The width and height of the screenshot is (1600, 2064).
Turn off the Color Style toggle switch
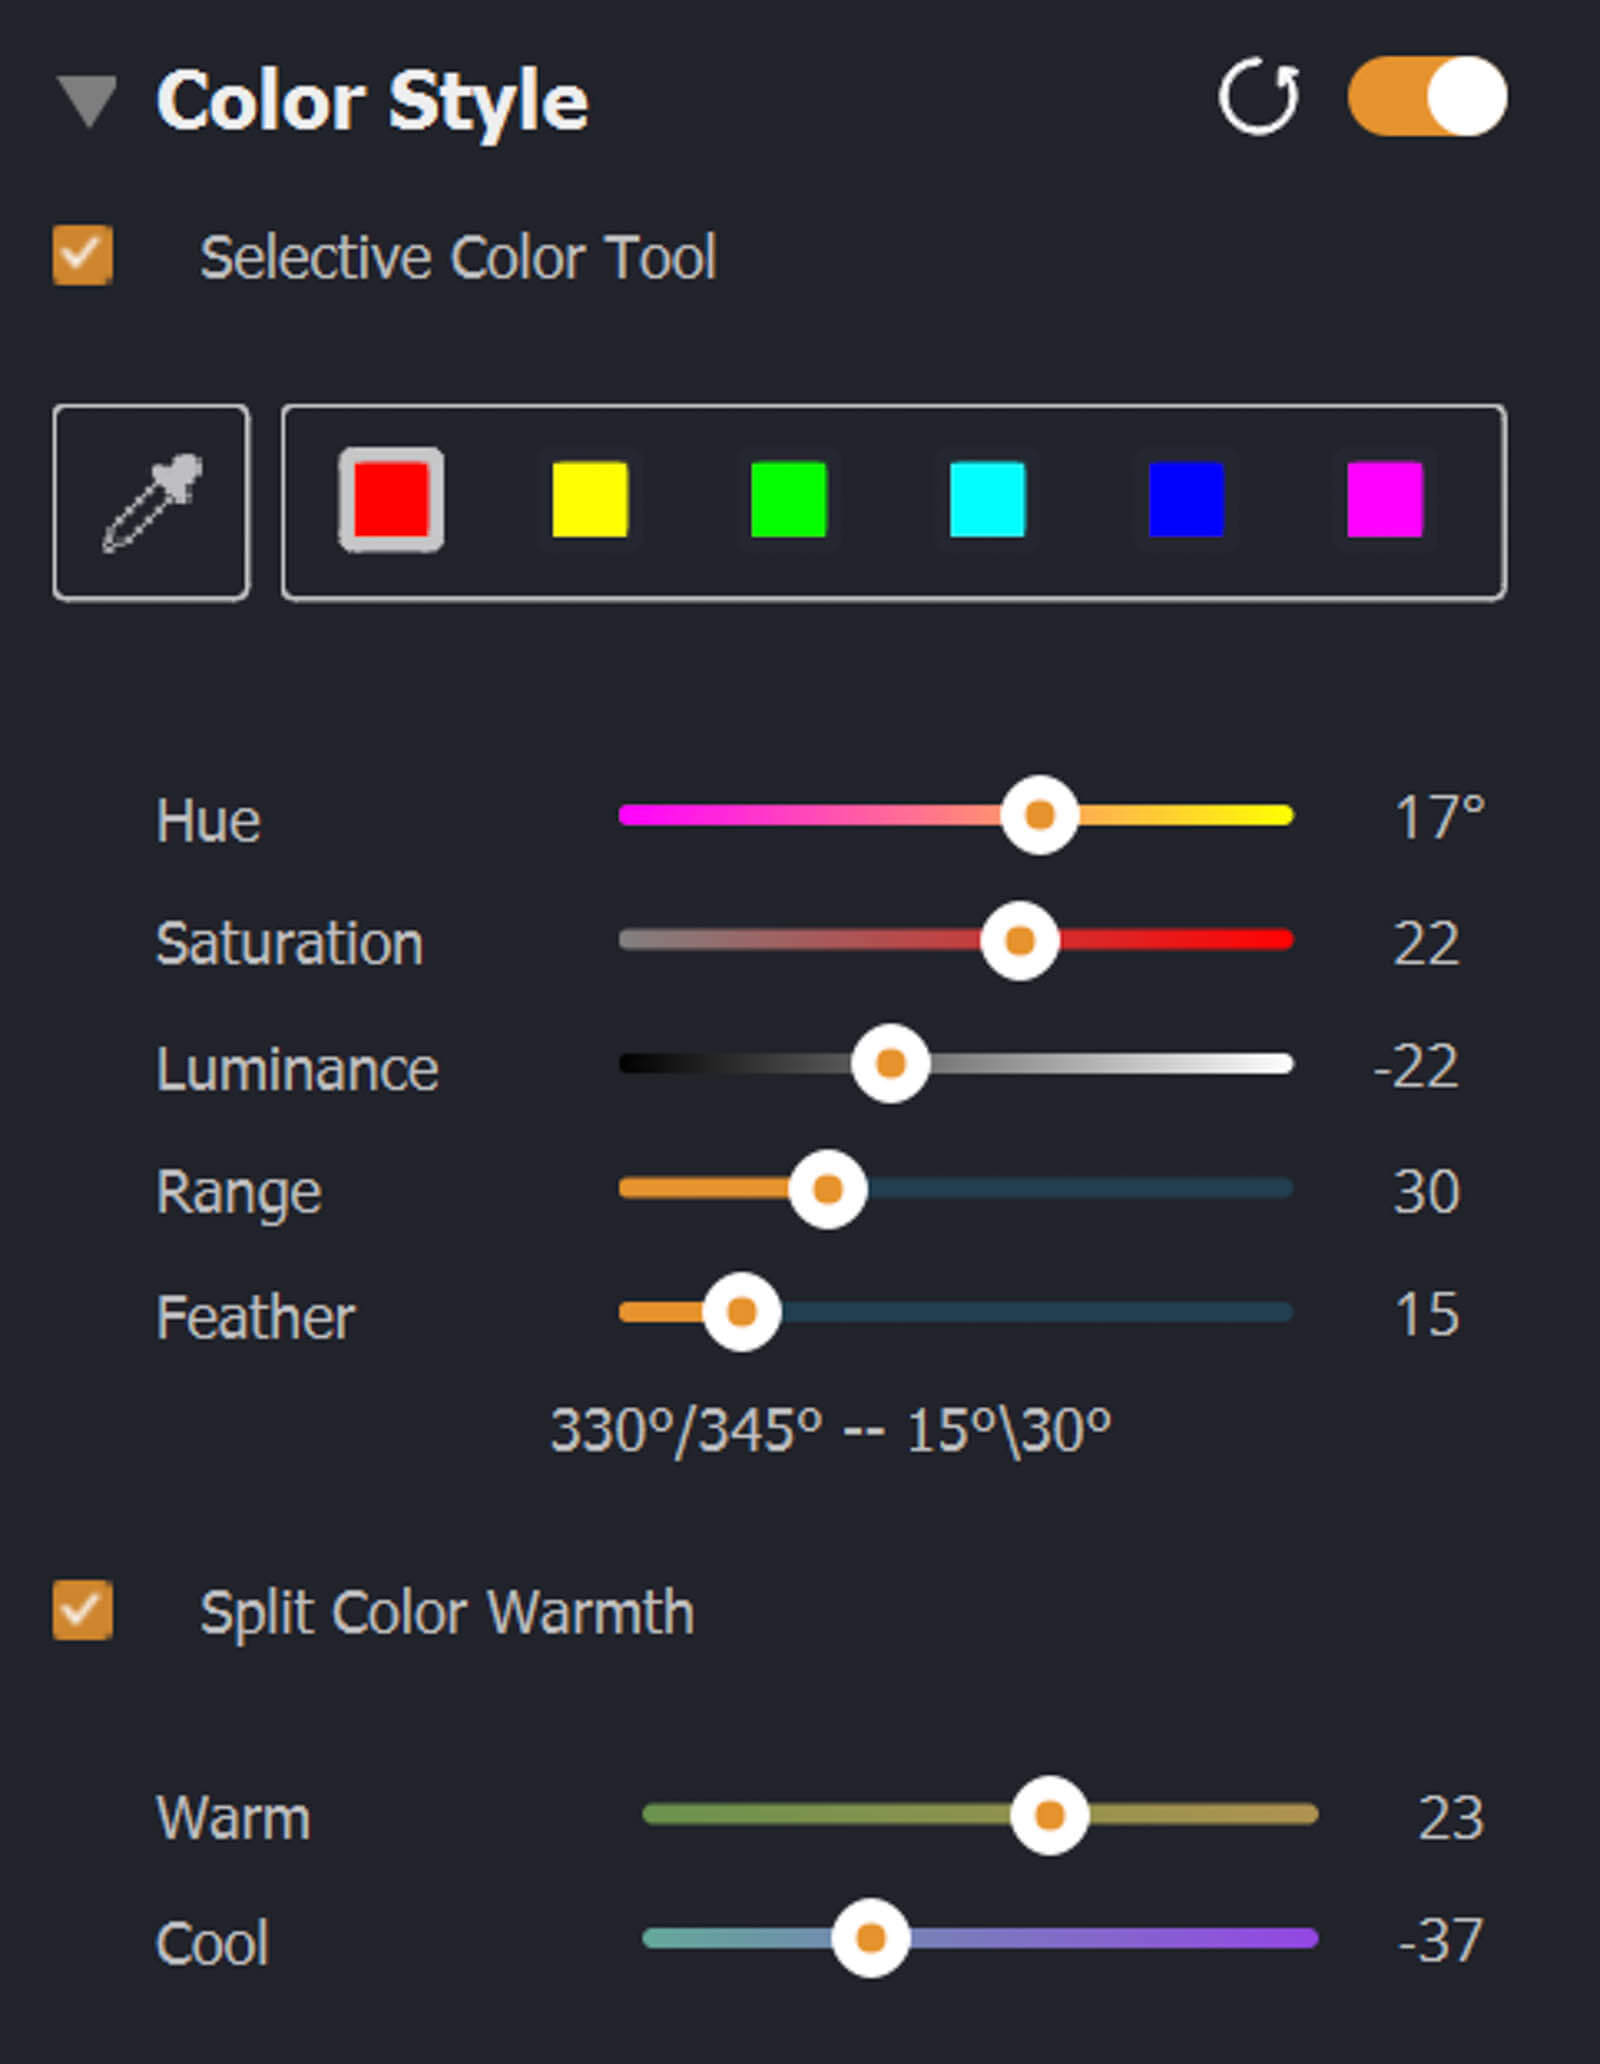pos(1427,97)
